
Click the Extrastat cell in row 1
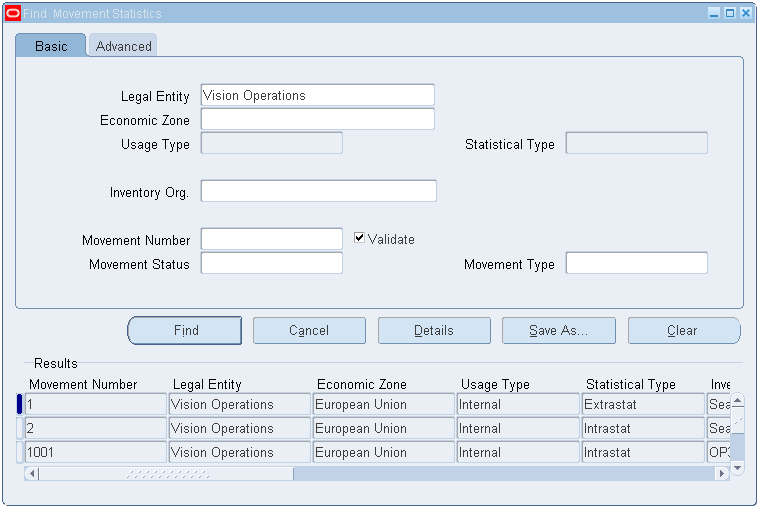pyautogui.click(x=643, y=404)
